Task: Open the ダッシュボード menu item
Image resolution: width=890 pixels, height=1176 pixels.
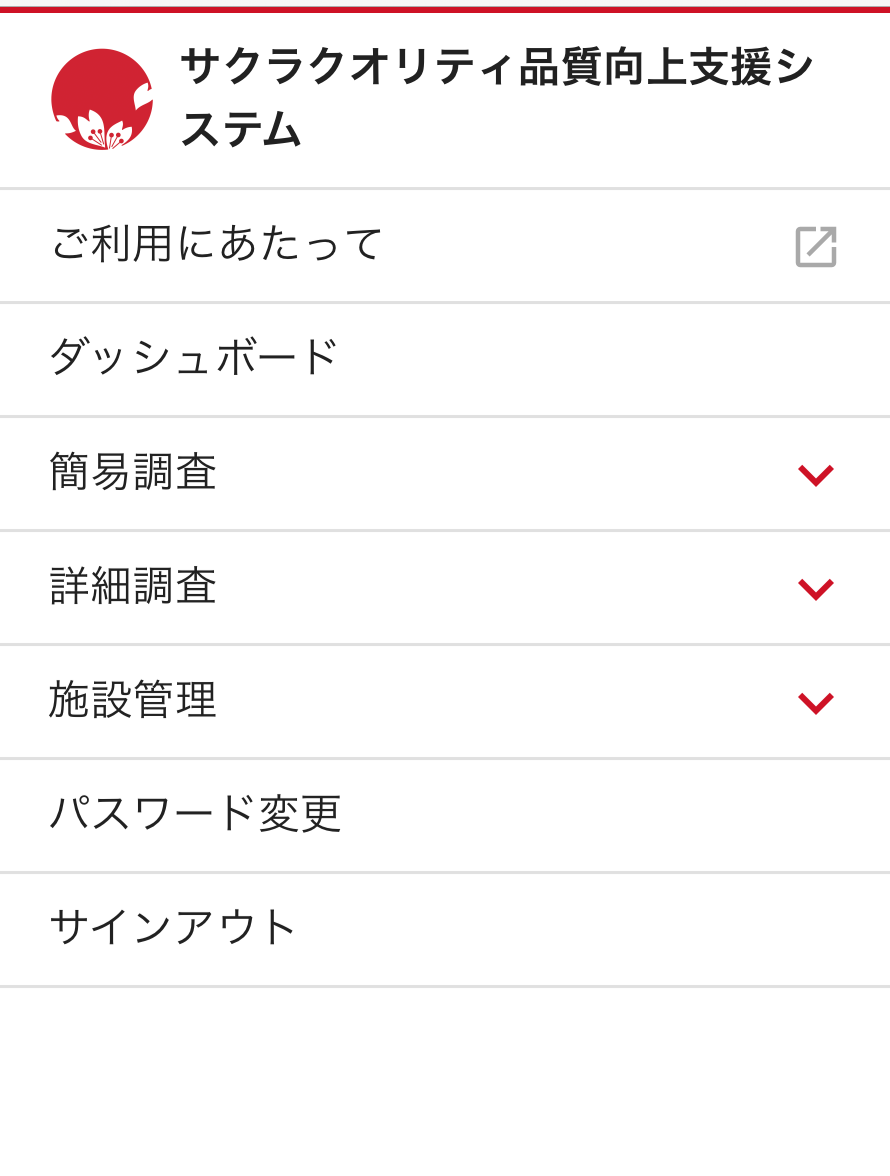Action: point(194,358)
